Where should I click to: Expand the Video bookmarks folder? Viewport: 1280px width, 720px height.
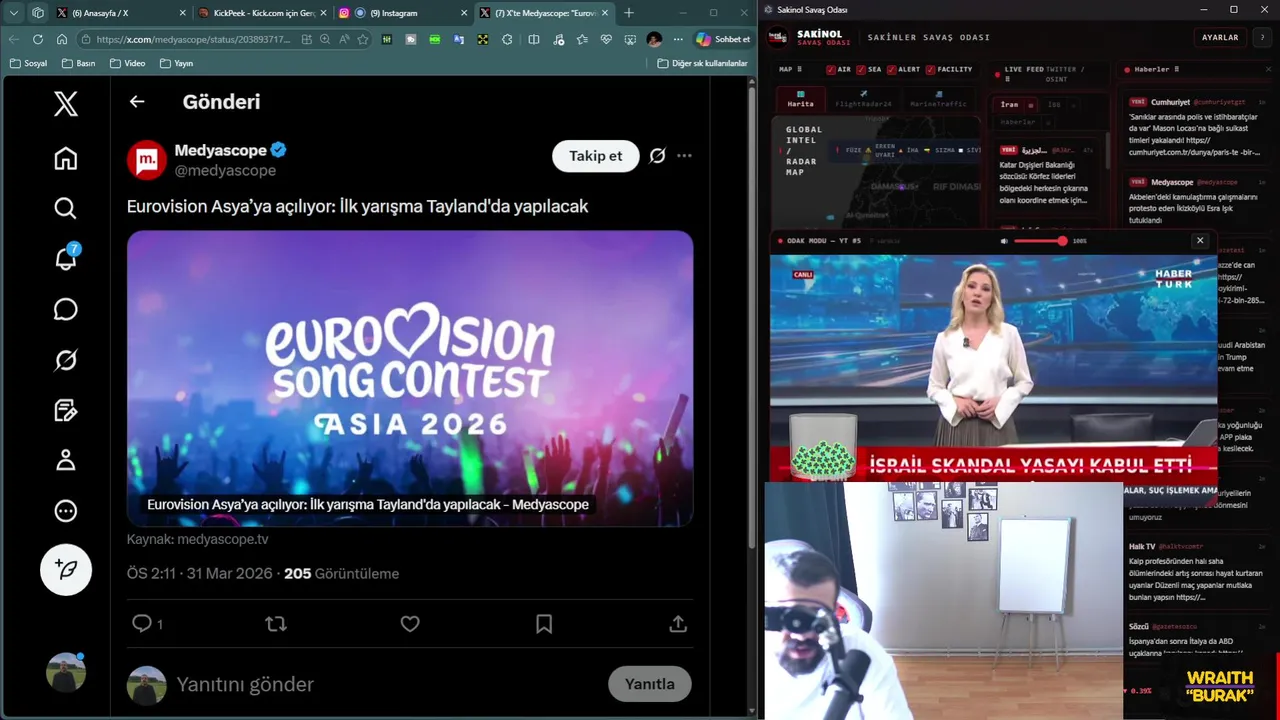[x=127, y=63]
